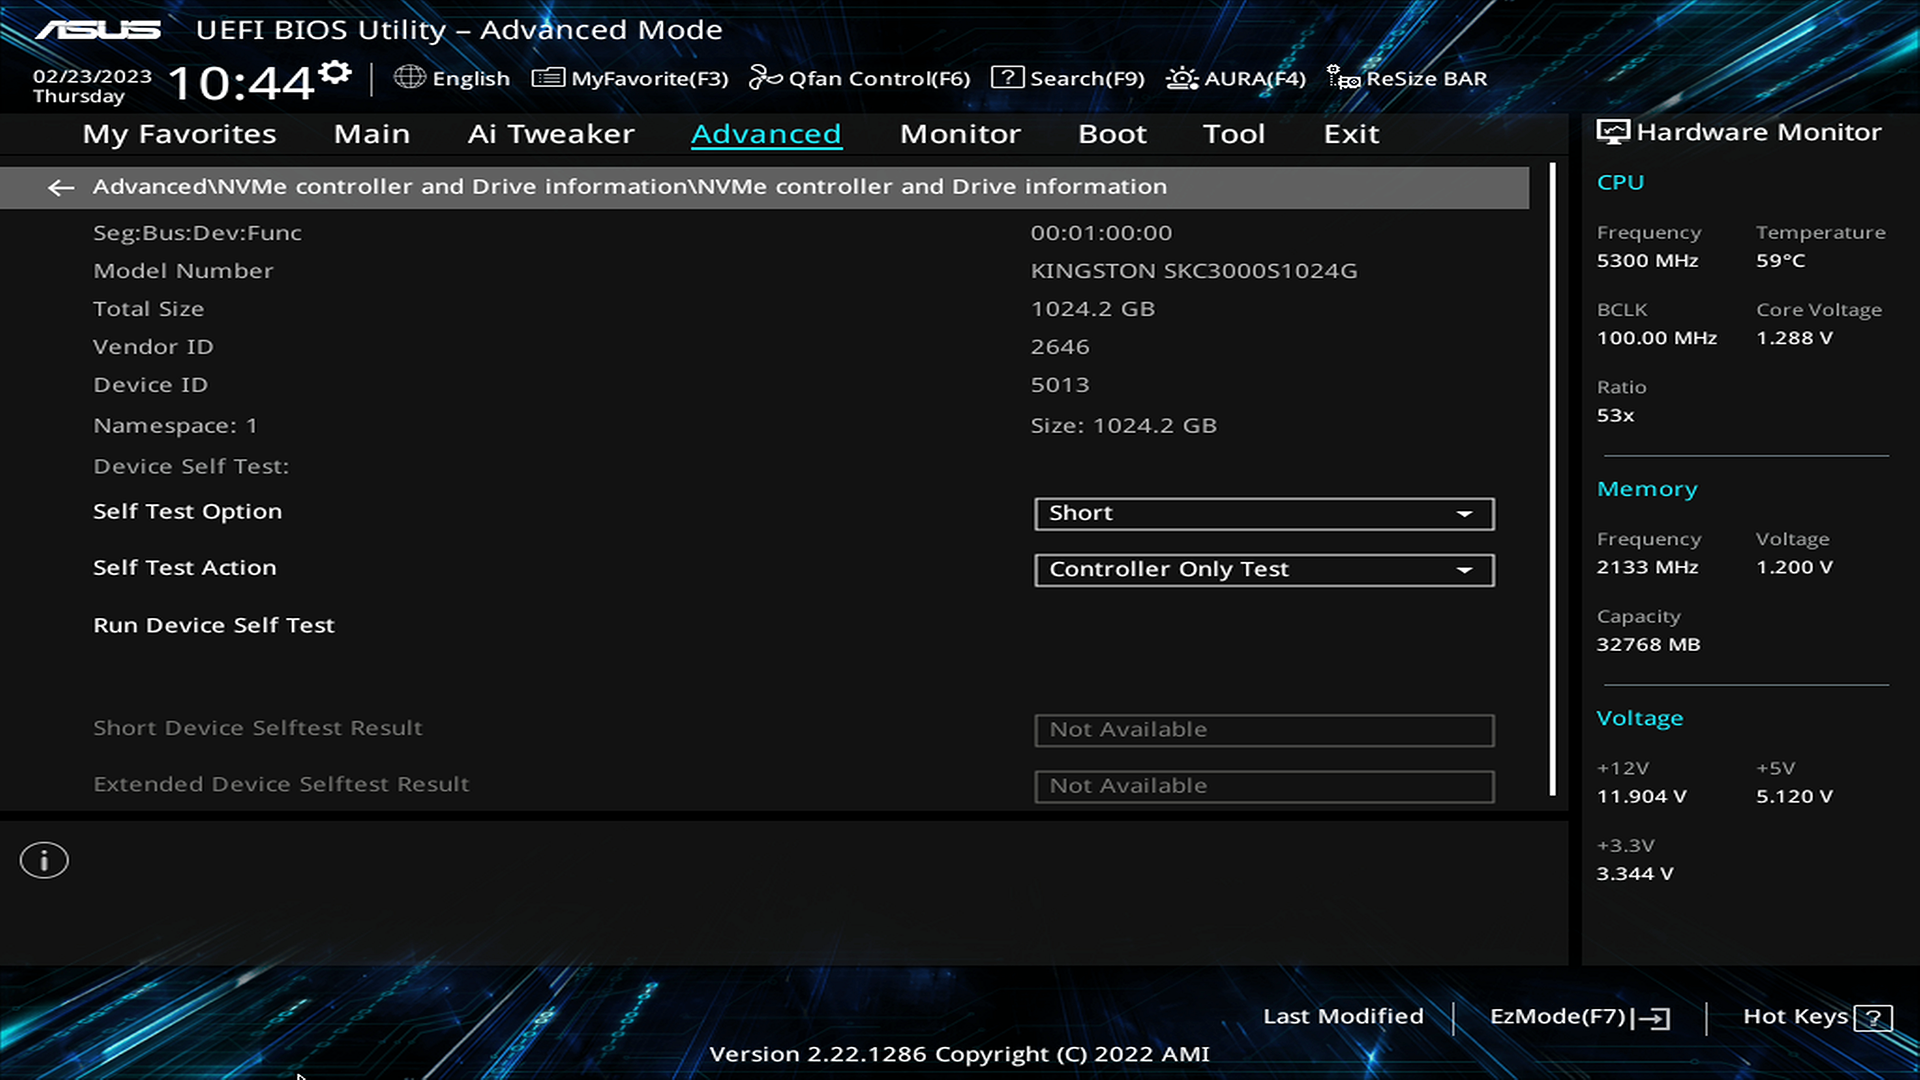Image resolution: width=1920 pixels, height=1080 pixels.
Task: Expand Self Test Action dropdown
Action: pos(1264,570)
